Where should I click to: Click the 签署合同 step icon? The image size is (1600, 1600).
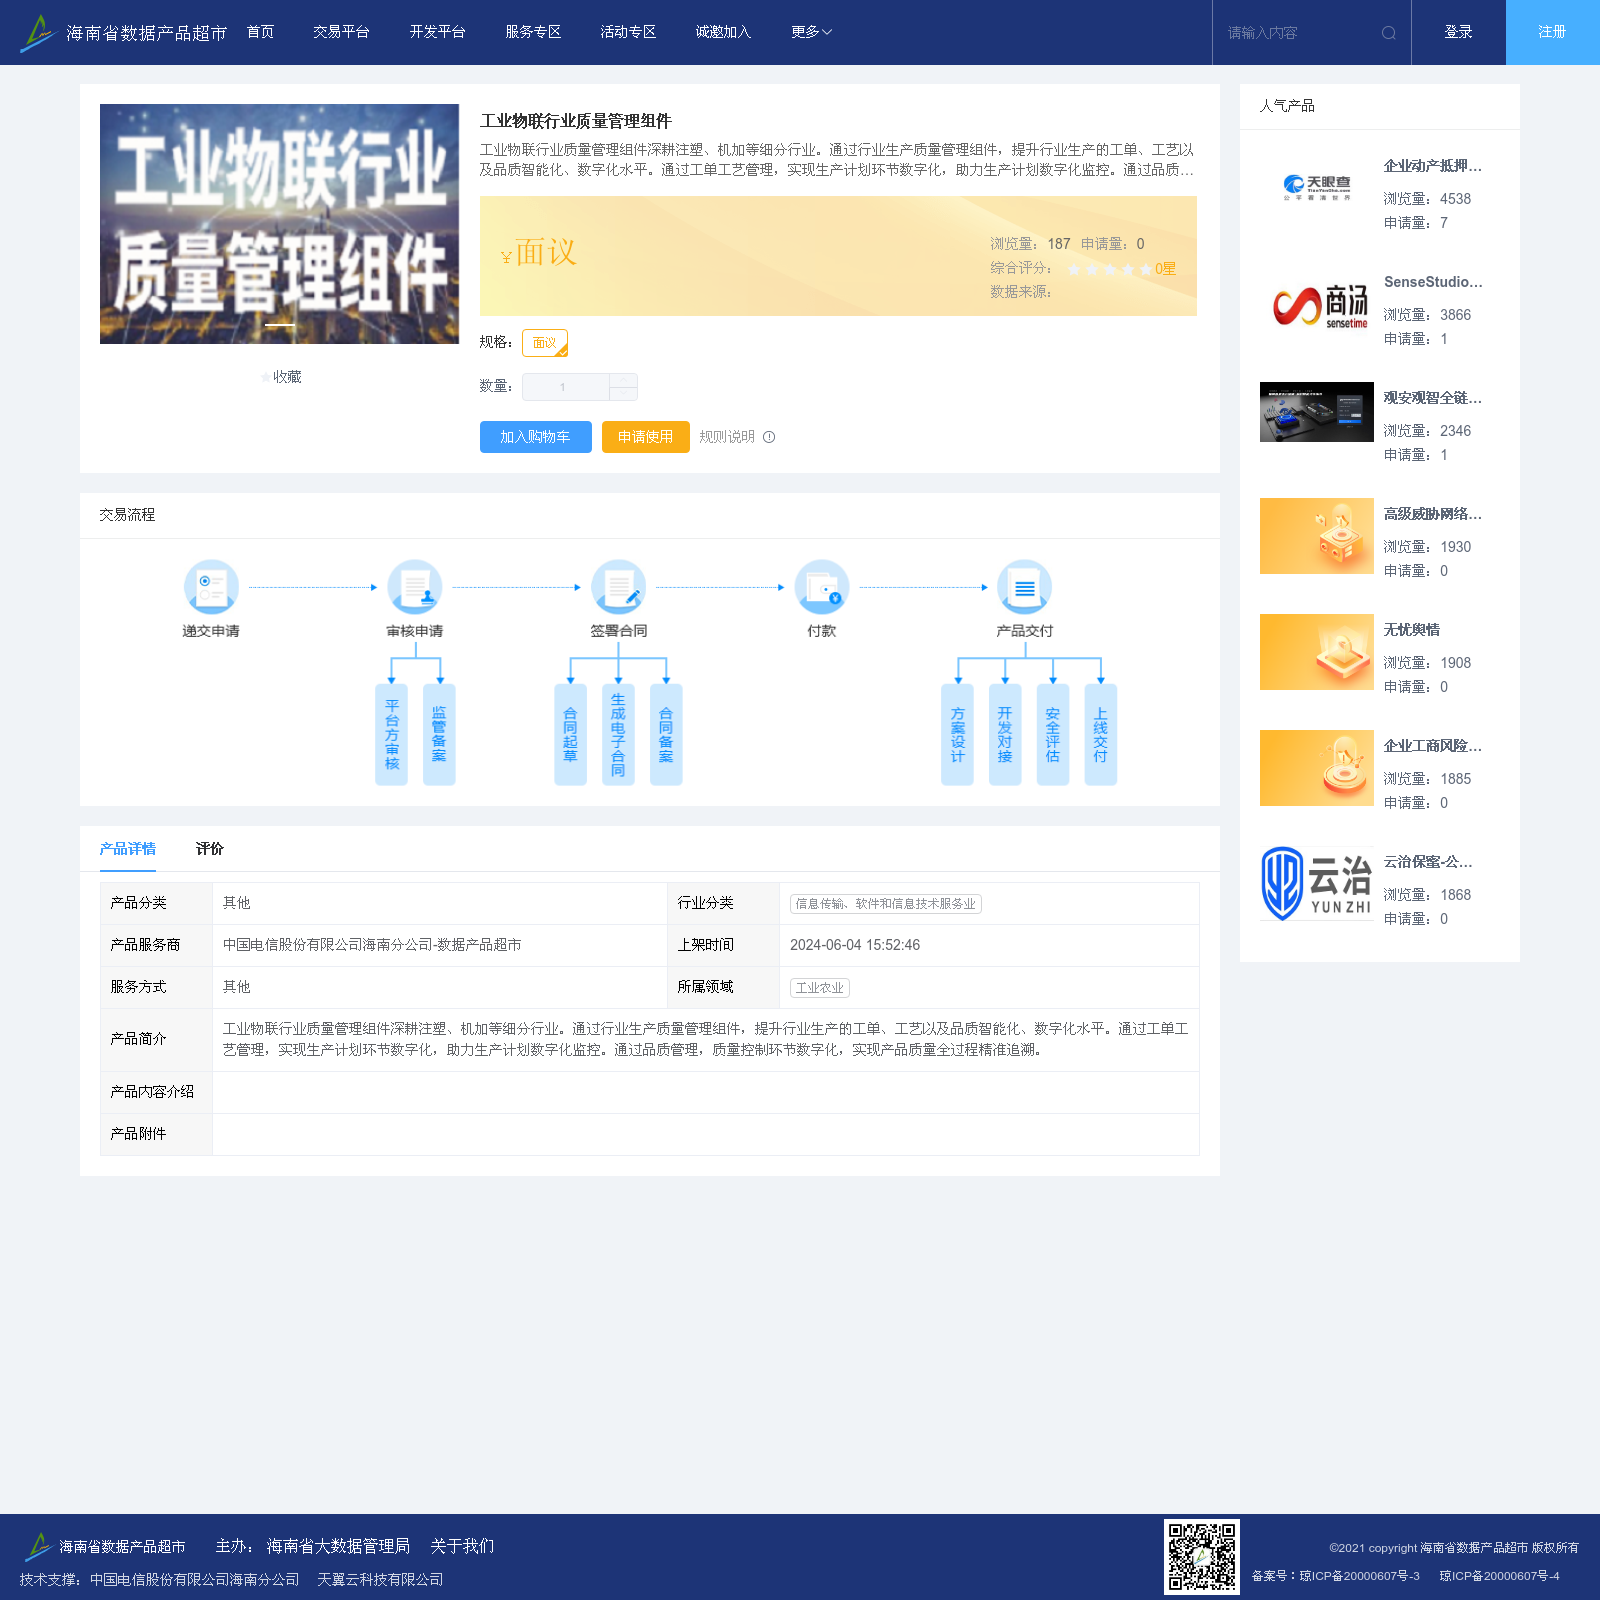tap(618, 587)
